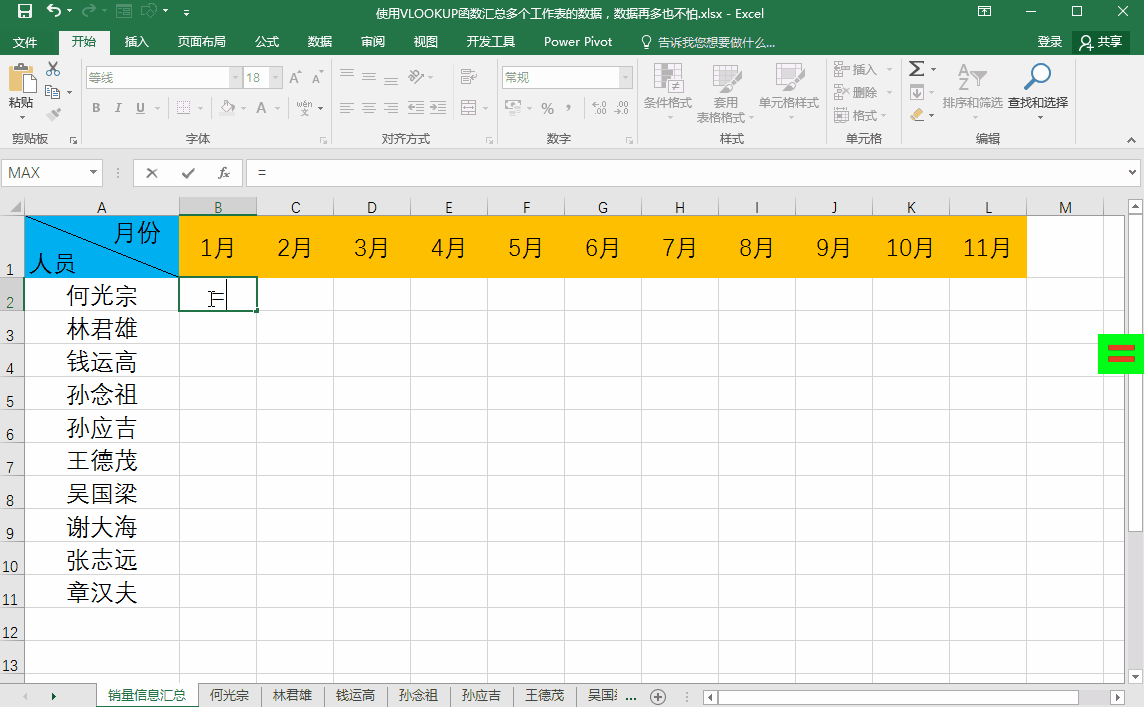Confirm the formula entry with the checkmark
This screenshot has height=707, width=1144.
(x=188, y=173)
